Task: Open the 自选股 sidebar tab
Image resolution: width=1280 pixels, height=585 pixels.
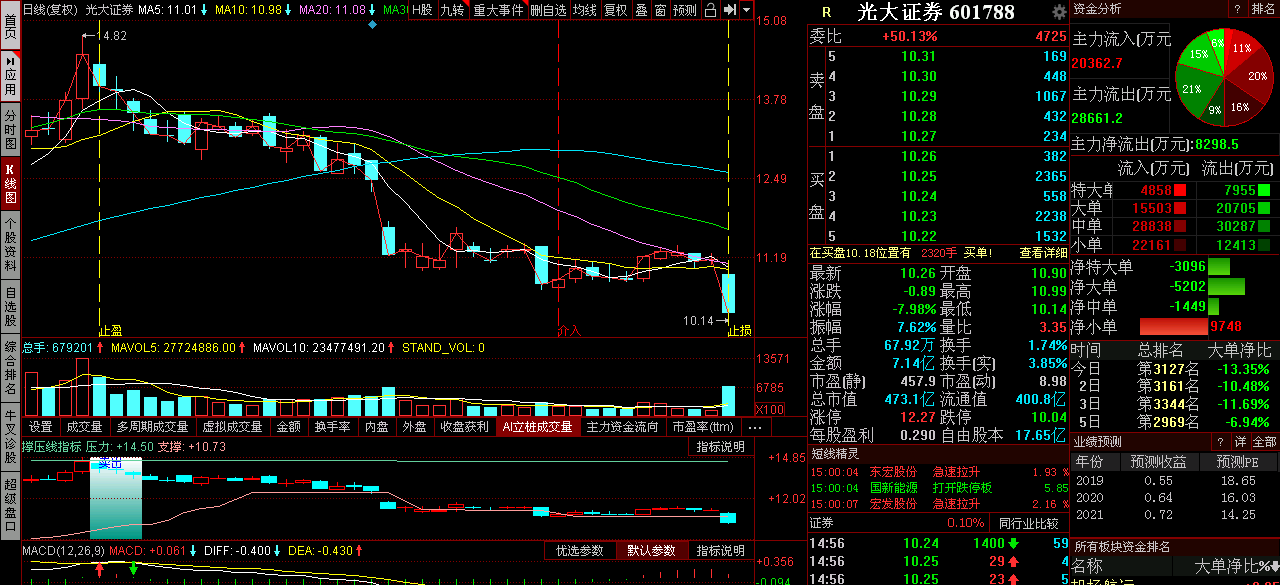Action: coord(10,307)
